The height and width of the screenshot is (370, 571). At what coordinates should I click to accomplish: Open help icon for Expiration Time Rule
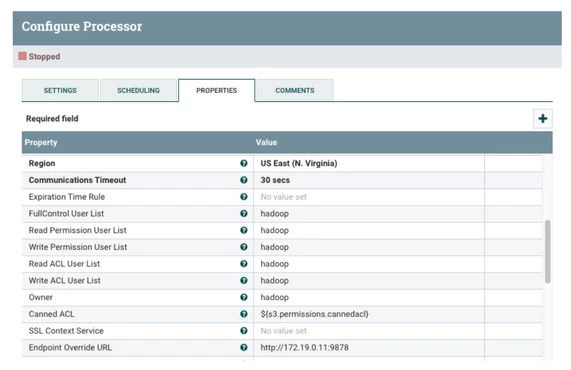pos(244,197)
